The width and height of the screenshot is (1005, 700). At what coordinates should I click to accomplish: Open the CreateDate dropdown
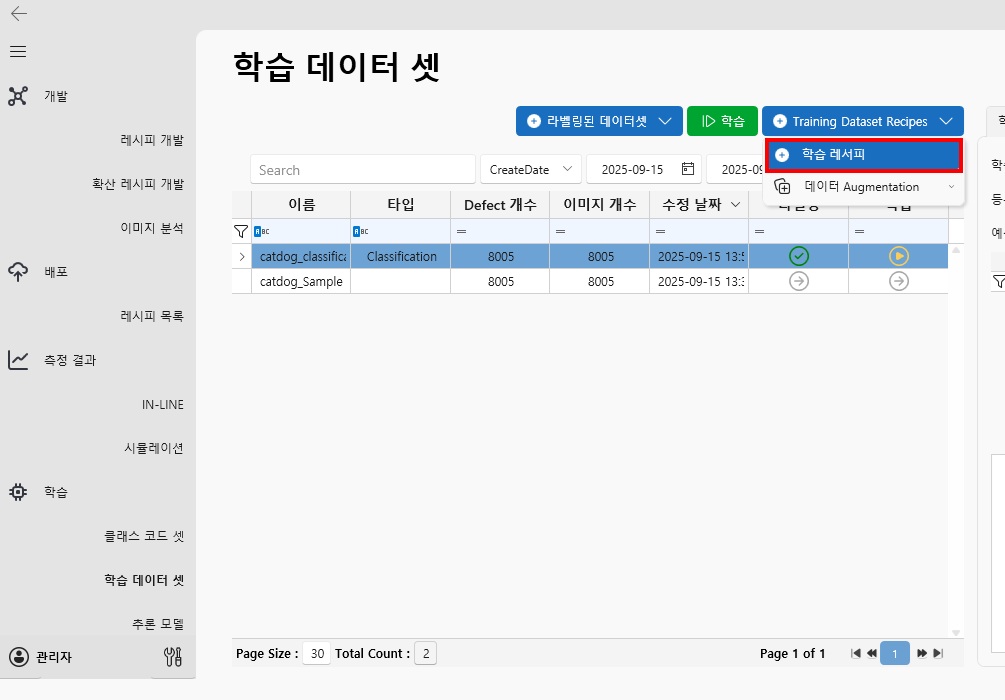pyautogui.click(x=530, y=169)
